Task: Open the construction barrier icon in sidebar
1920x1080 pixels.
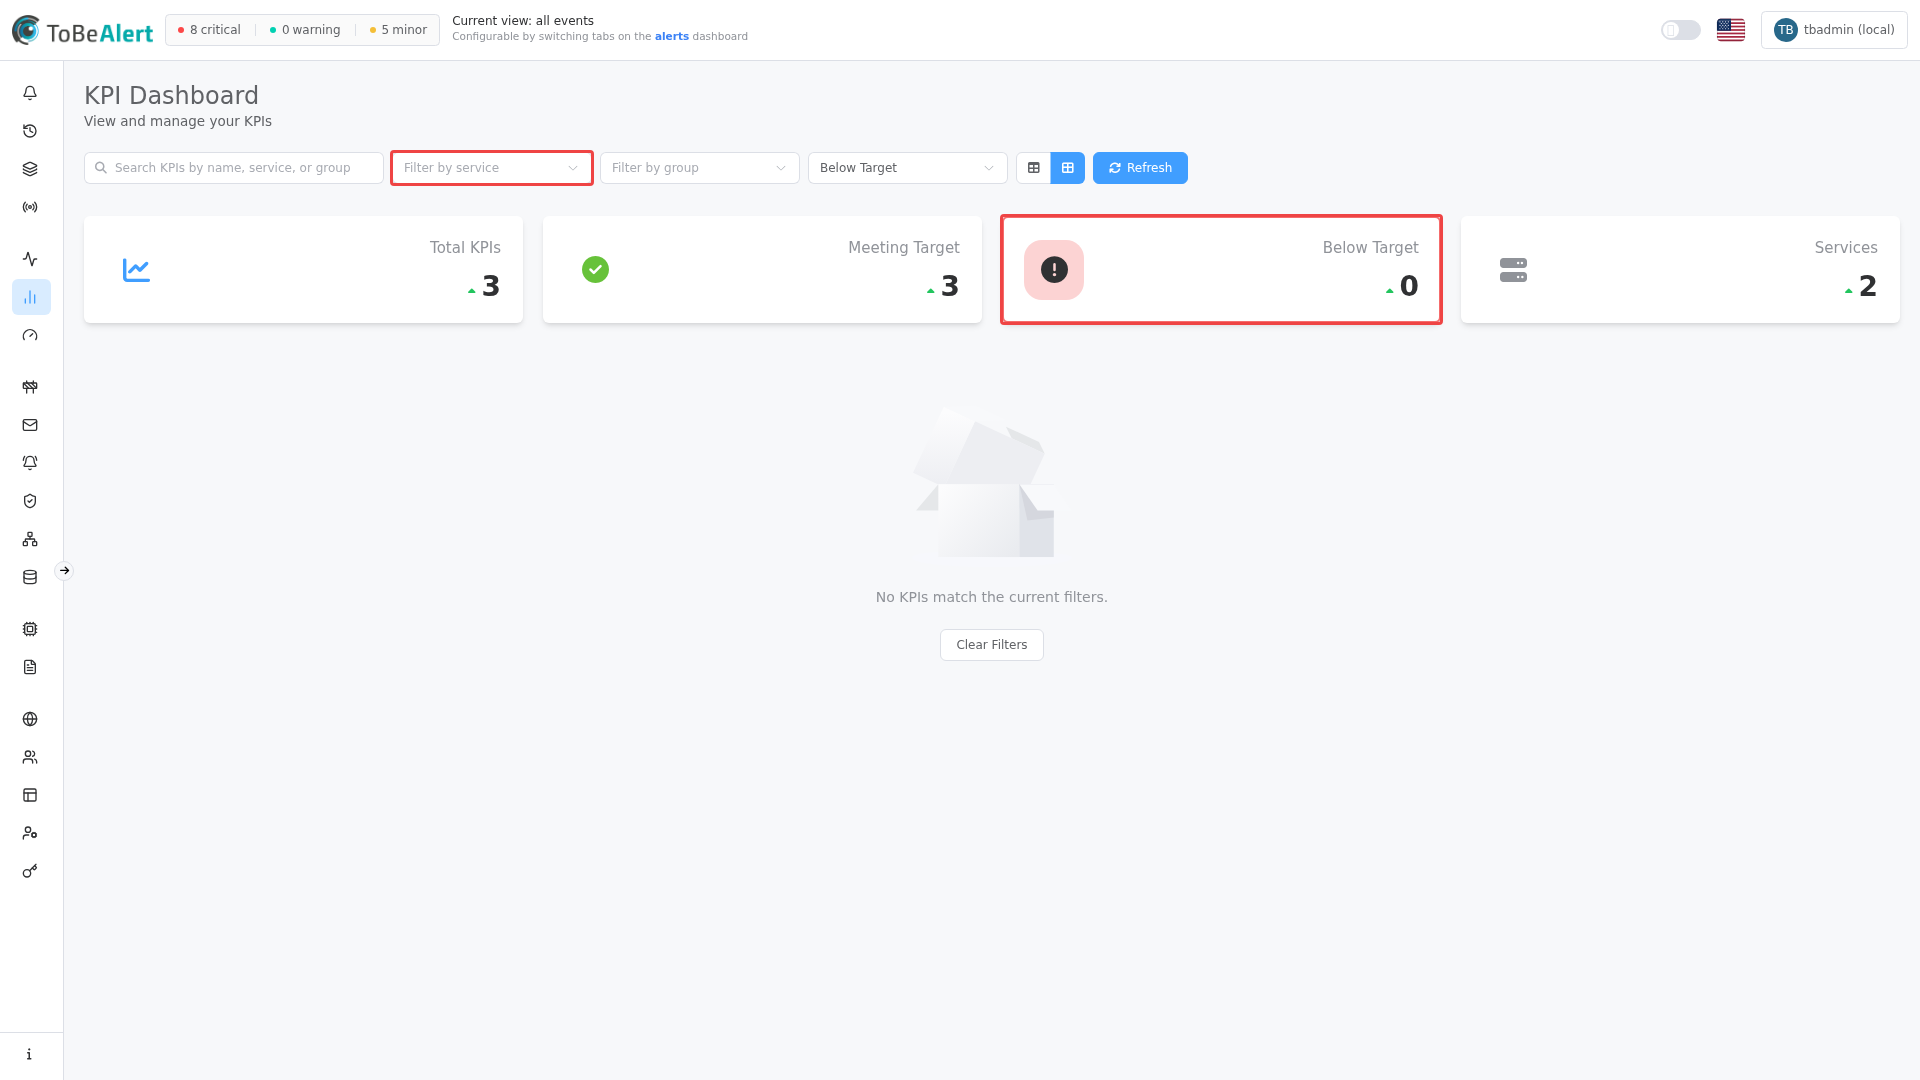Action: 30,387
